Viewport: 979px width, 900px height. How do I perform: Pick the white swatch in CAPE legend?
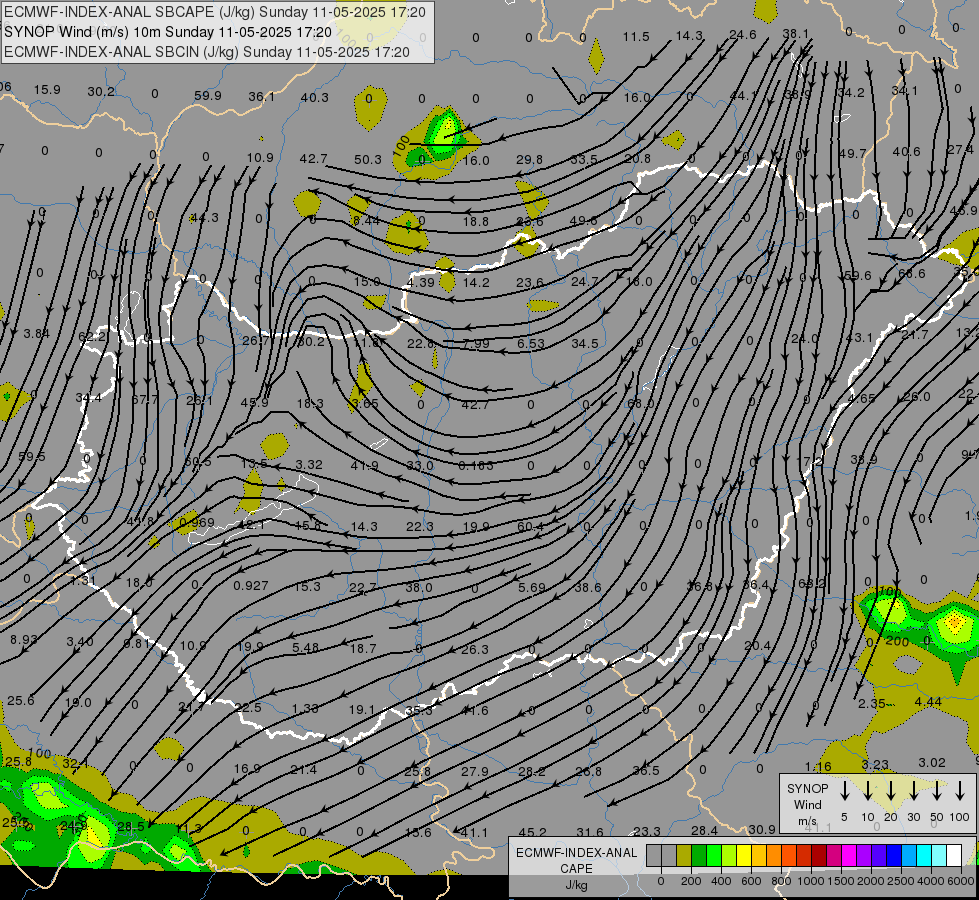tap(953, 856)
